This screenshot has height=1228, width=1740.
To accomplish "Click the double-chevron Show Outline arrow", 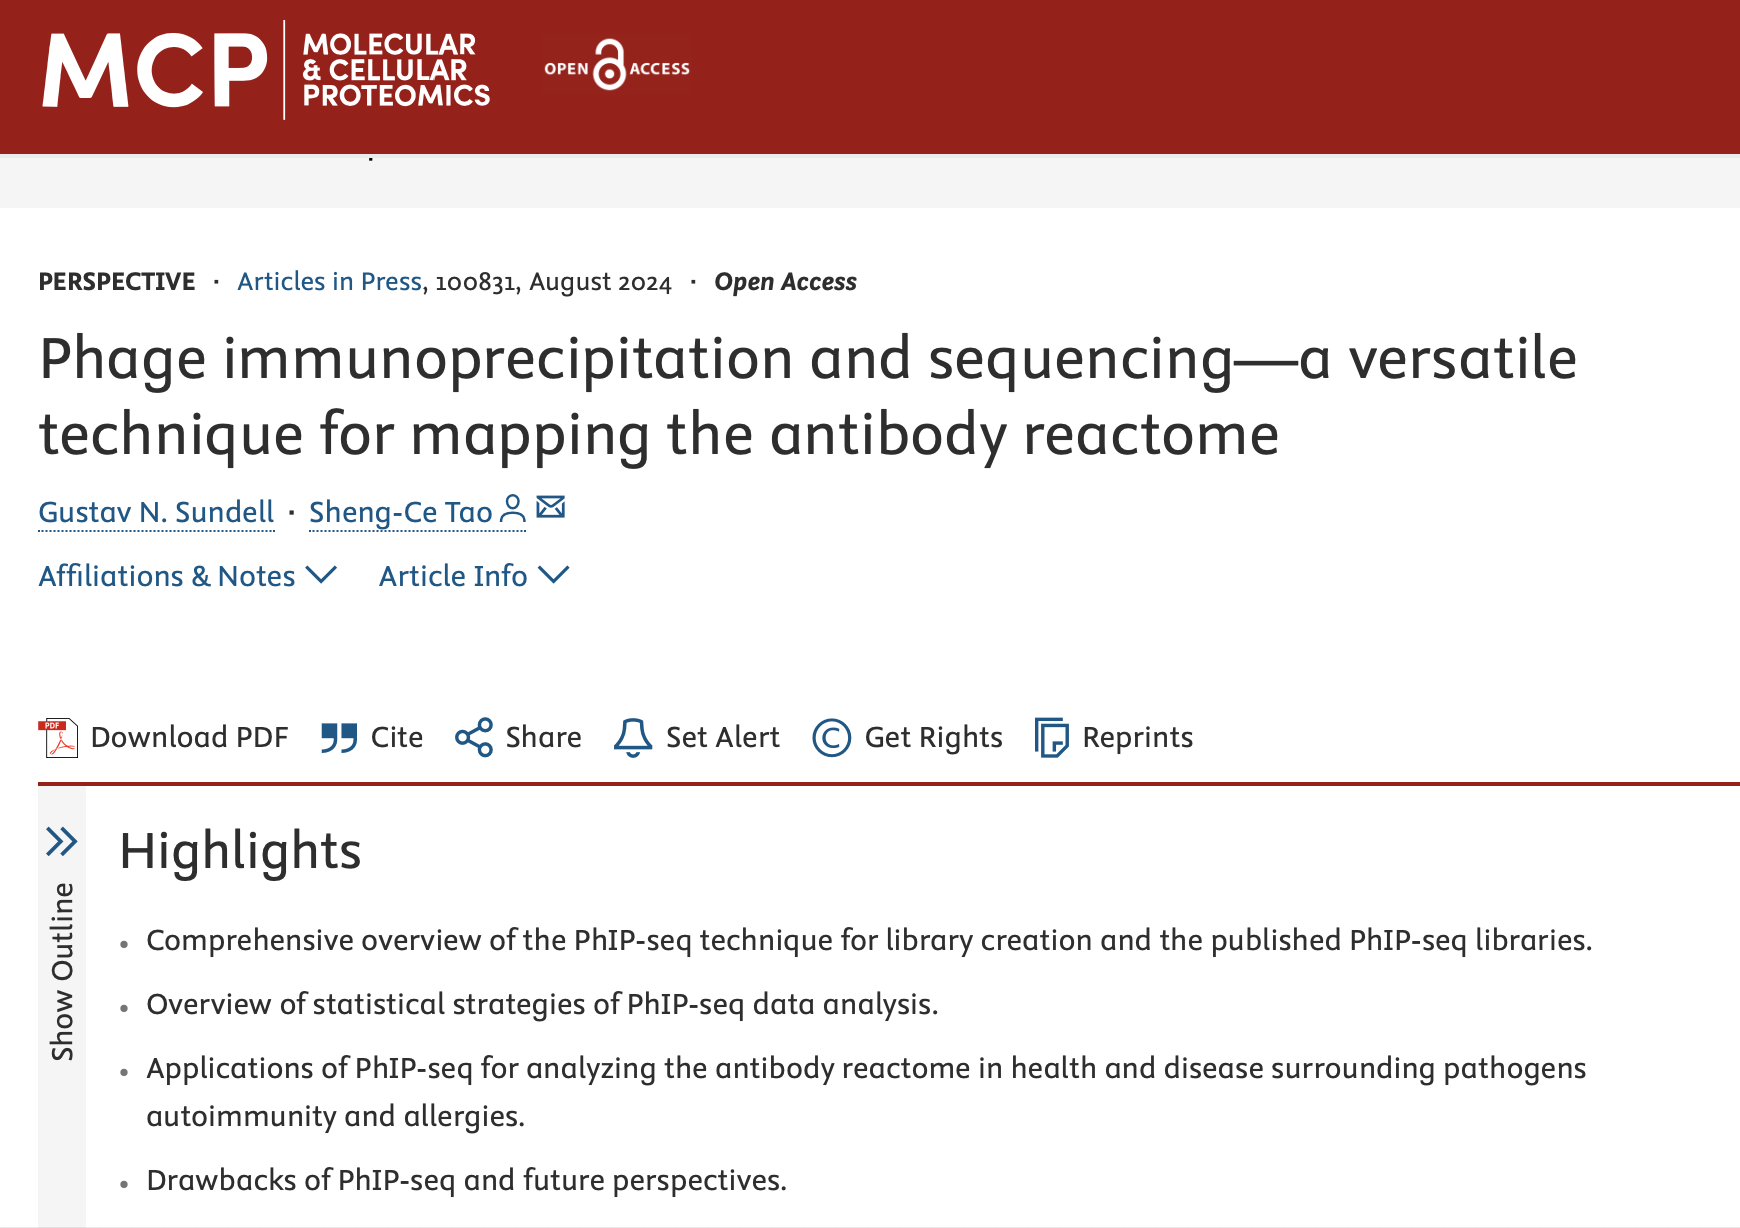I will point(61,842).
